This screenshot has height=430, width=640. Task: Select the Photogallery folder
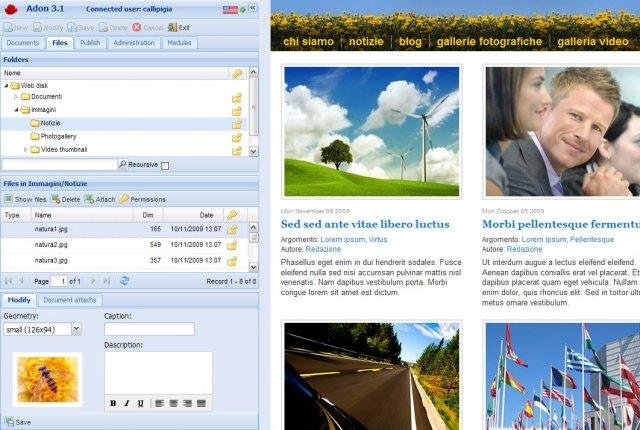pos(58,136)
